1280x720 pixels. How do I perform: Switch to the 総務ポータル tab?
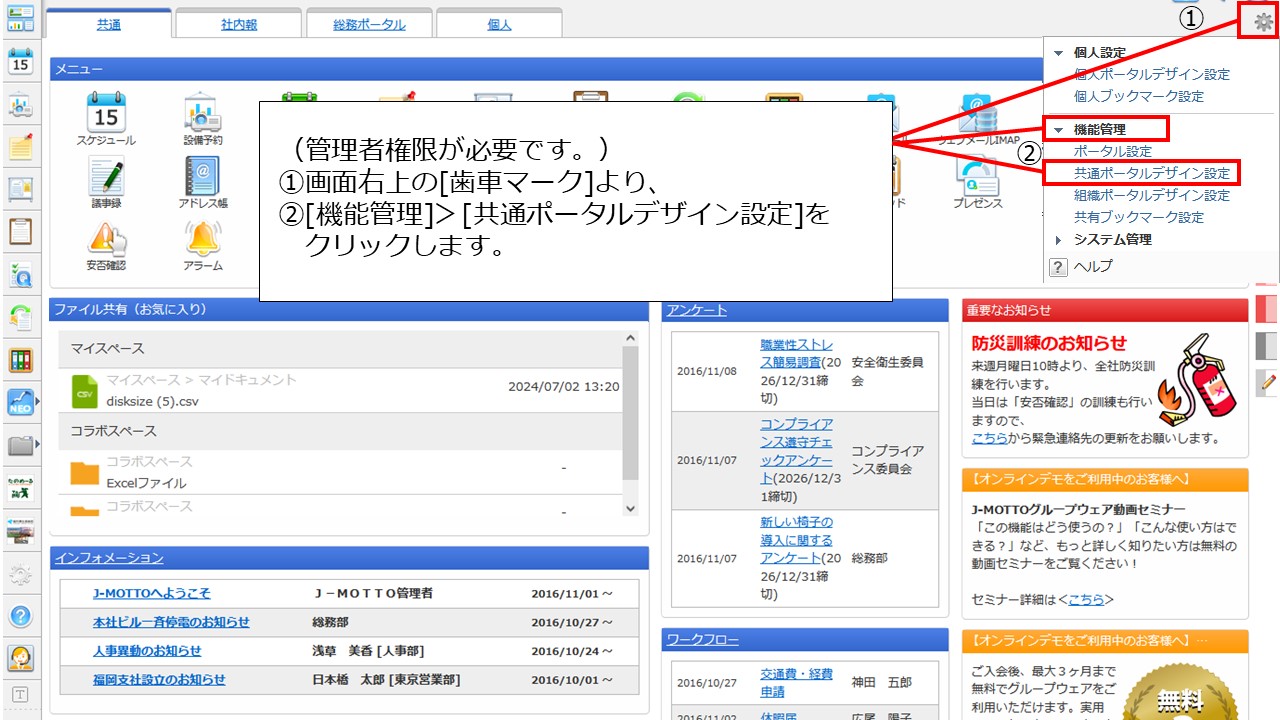369,24
